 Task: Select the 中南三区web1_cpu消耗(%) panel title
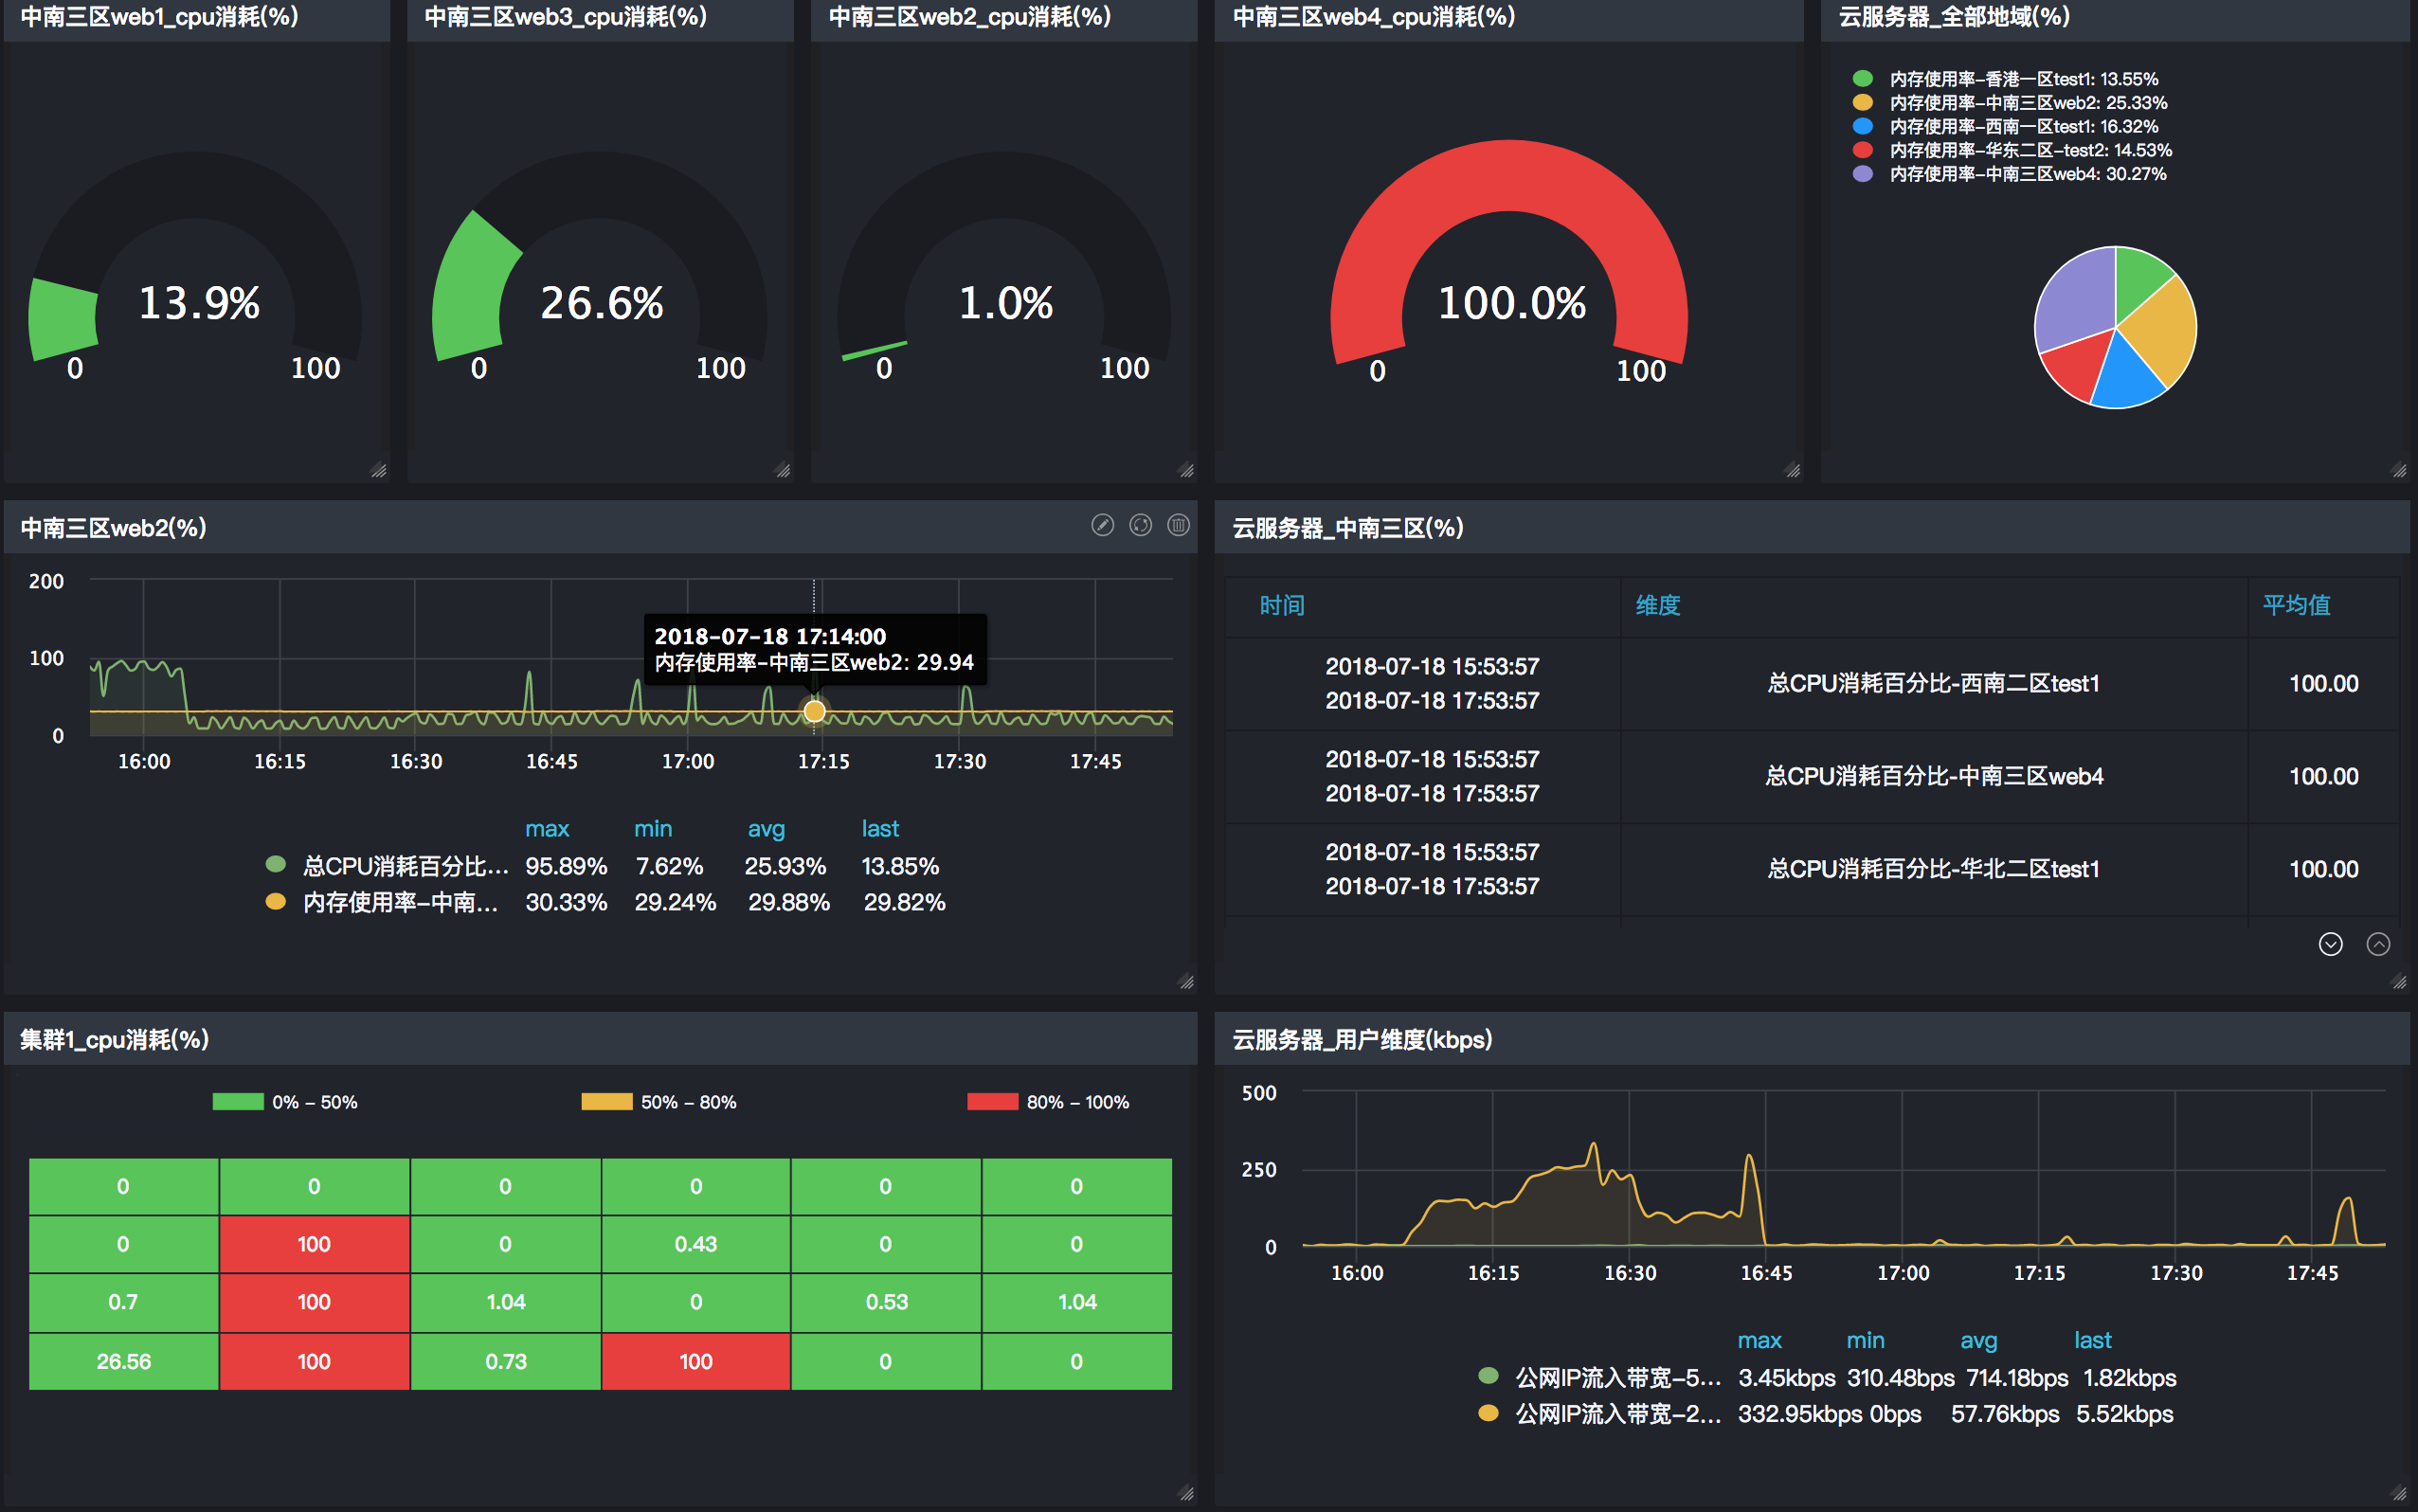point(159,16)
